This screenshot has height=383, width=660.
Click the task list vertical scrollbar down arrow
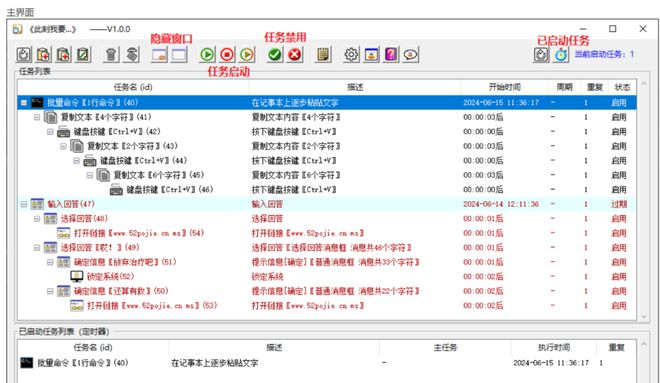(x=644, y=317)
